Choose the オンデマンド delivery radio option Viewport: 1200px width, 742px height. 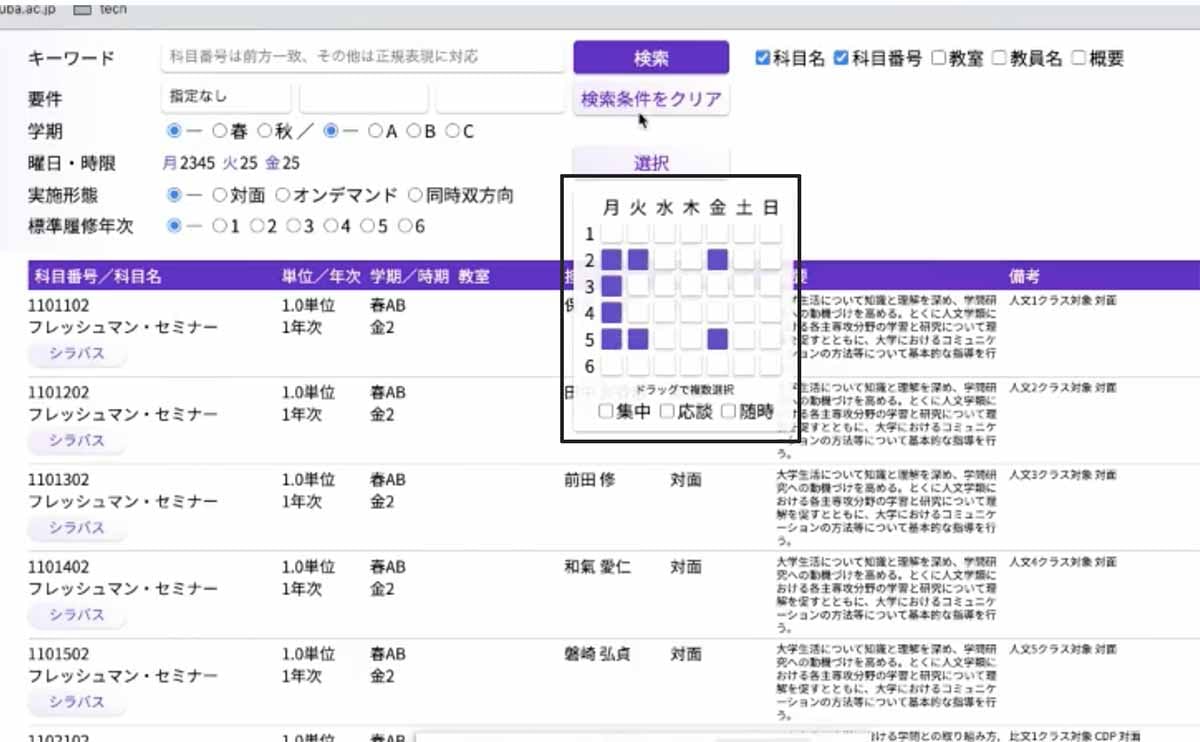[283, 195]
